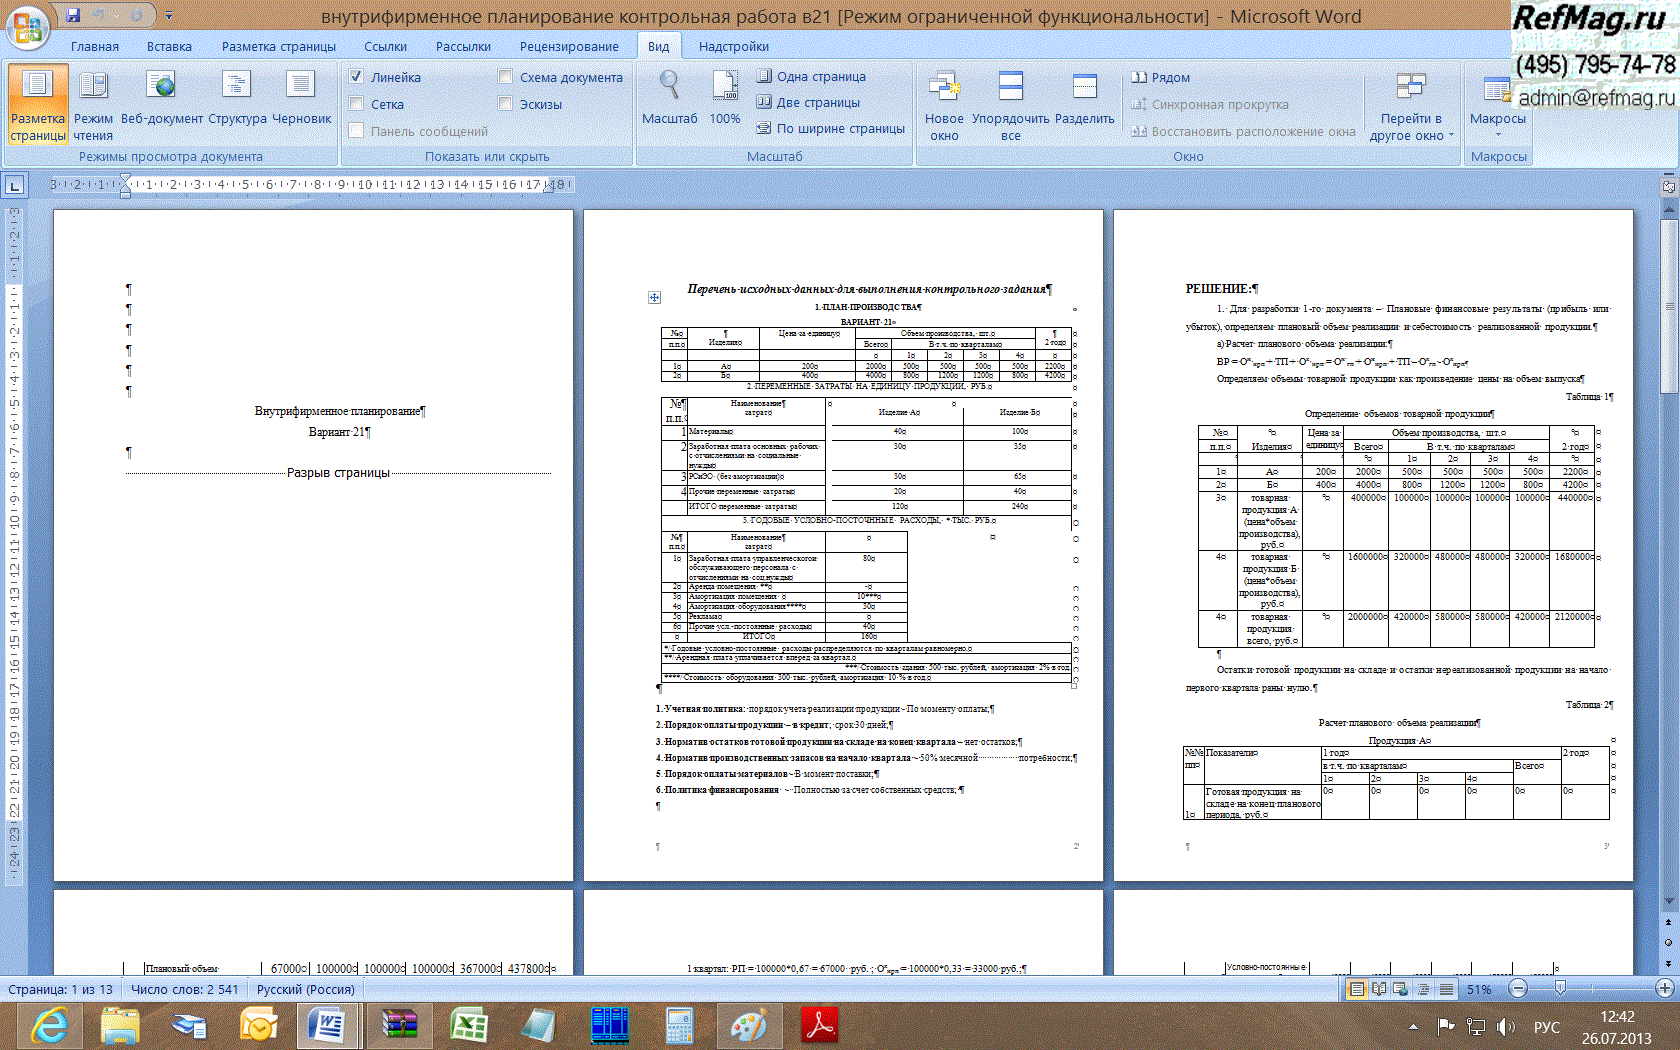Screen dimensions: 1680x1050
Task: Open Excel from the Windows taskbar
Action: (x=468, y=1025)
